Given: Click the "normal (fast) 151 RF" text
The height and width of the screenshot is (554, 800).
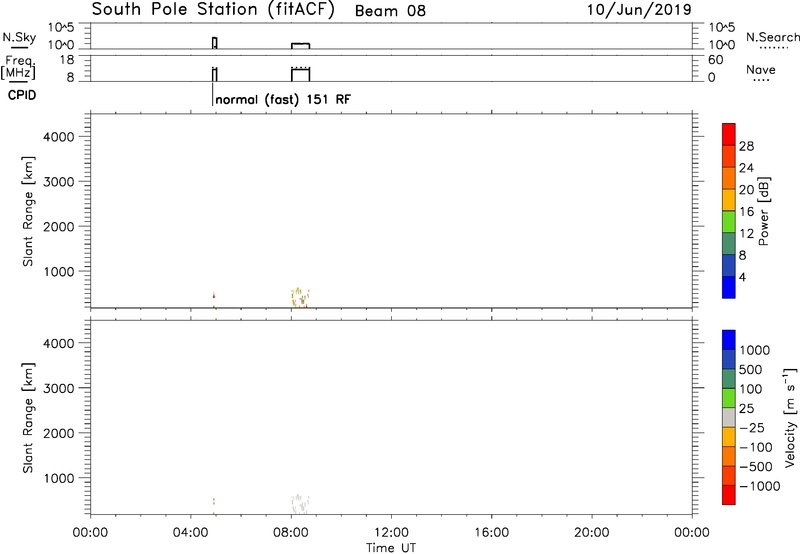Looking at the screenshot, I should pyautogui.click(x=283, y=99).
